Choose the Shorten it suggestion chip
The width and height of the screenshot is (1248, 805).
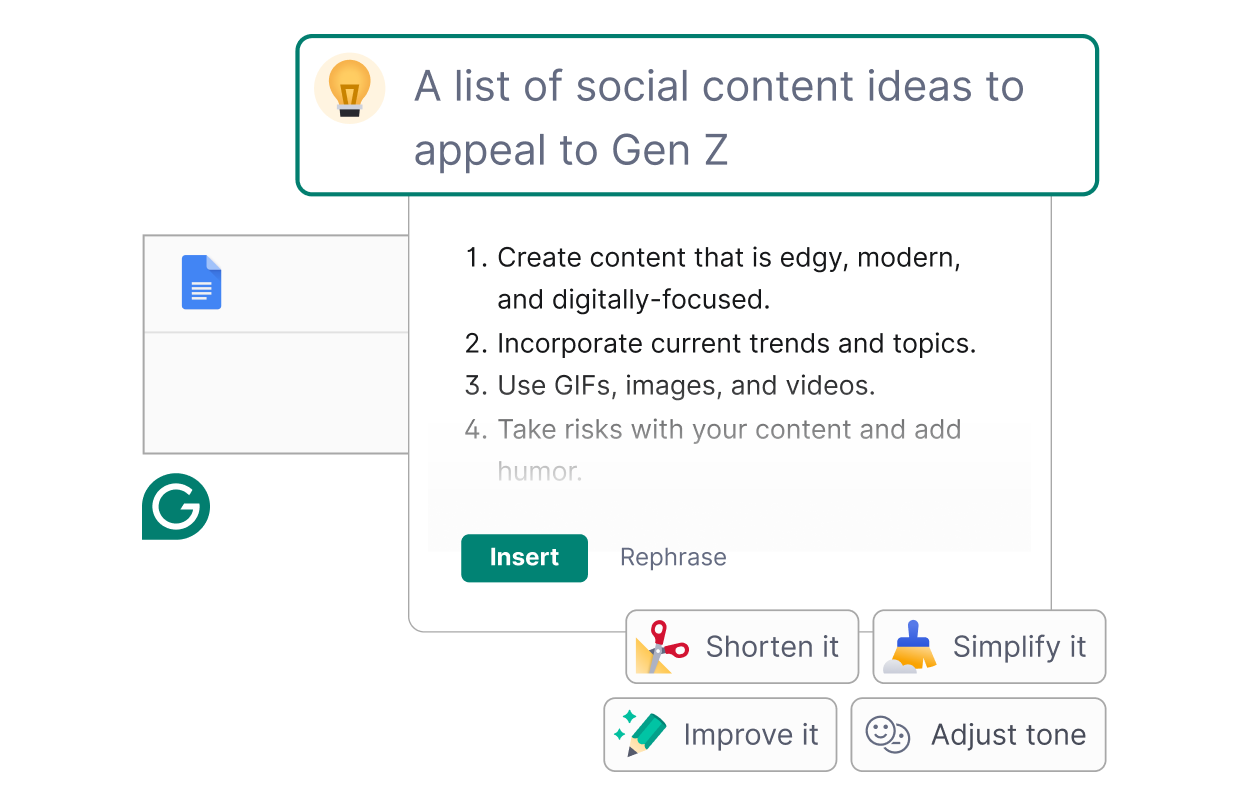(x=742, y=646)
